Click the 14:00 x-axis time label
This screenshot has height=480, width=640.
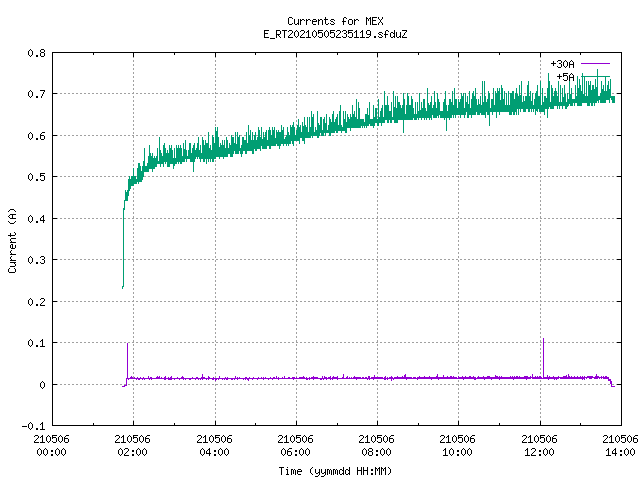point(620,452)
